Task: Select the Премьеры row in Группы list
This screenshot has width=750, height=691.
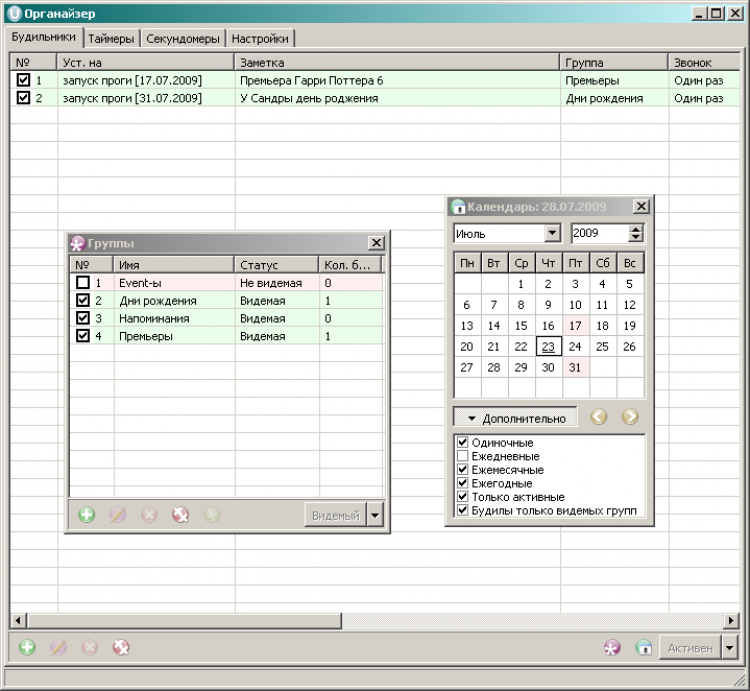Action: coord(226,336)
